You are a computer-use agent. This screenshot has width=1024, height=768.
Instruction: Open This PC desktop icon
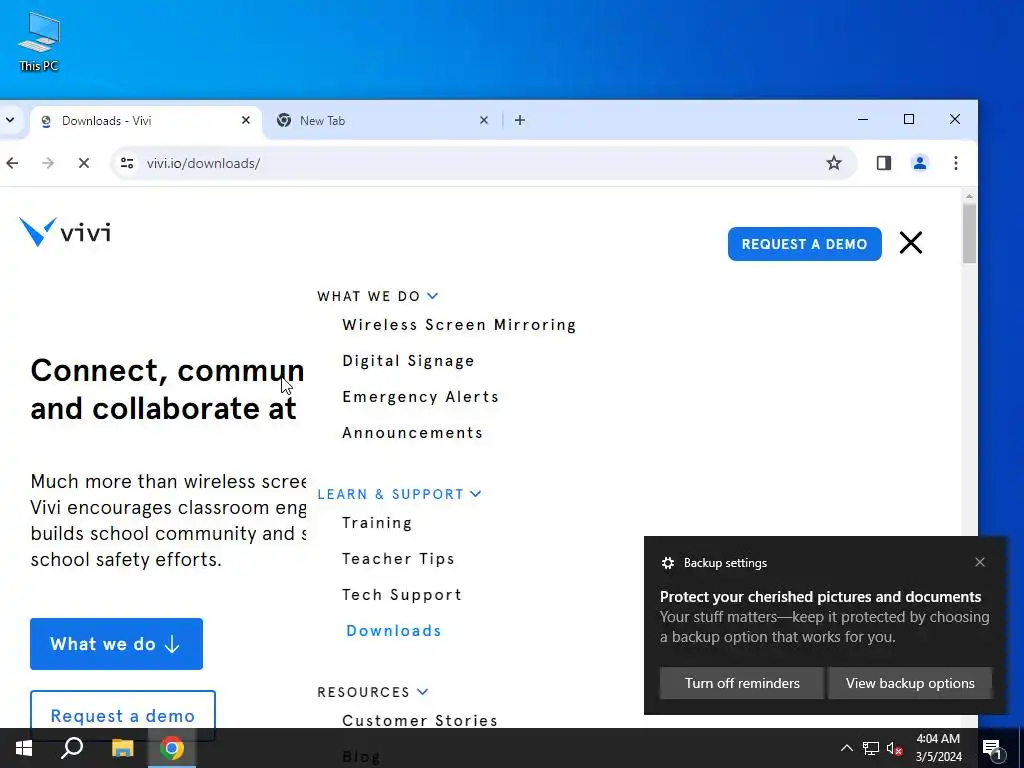(x=39, y=41)
